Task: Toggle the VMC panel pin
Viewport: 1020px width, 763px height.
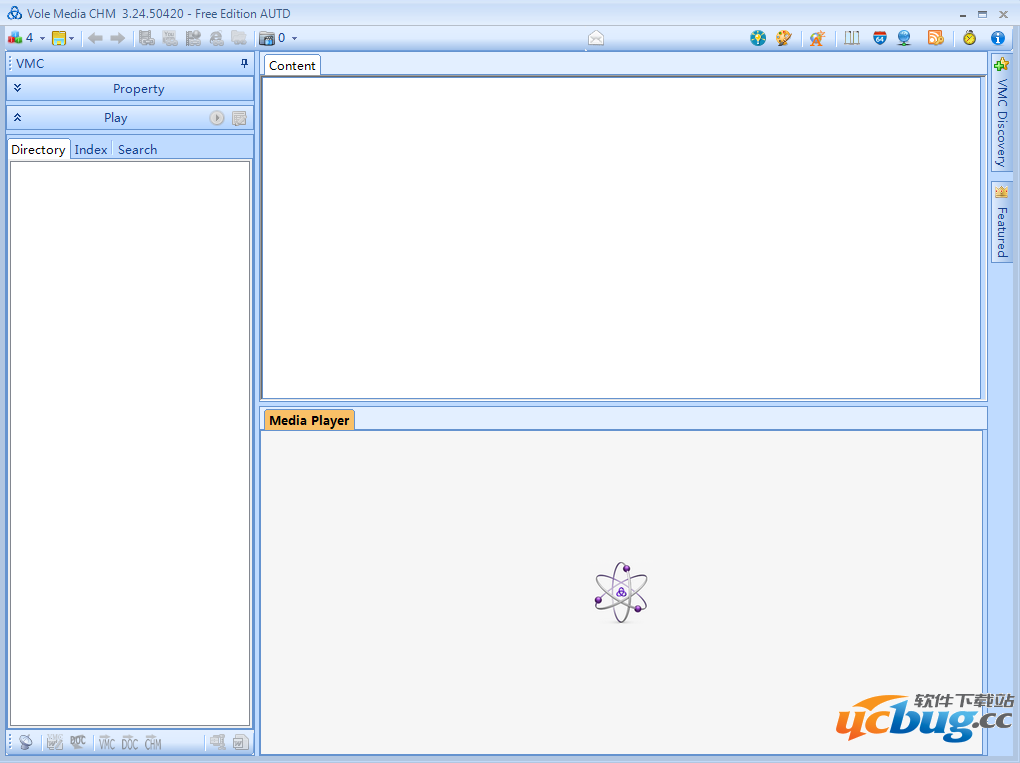Action: pyautogui.click(x=244, y=63)
